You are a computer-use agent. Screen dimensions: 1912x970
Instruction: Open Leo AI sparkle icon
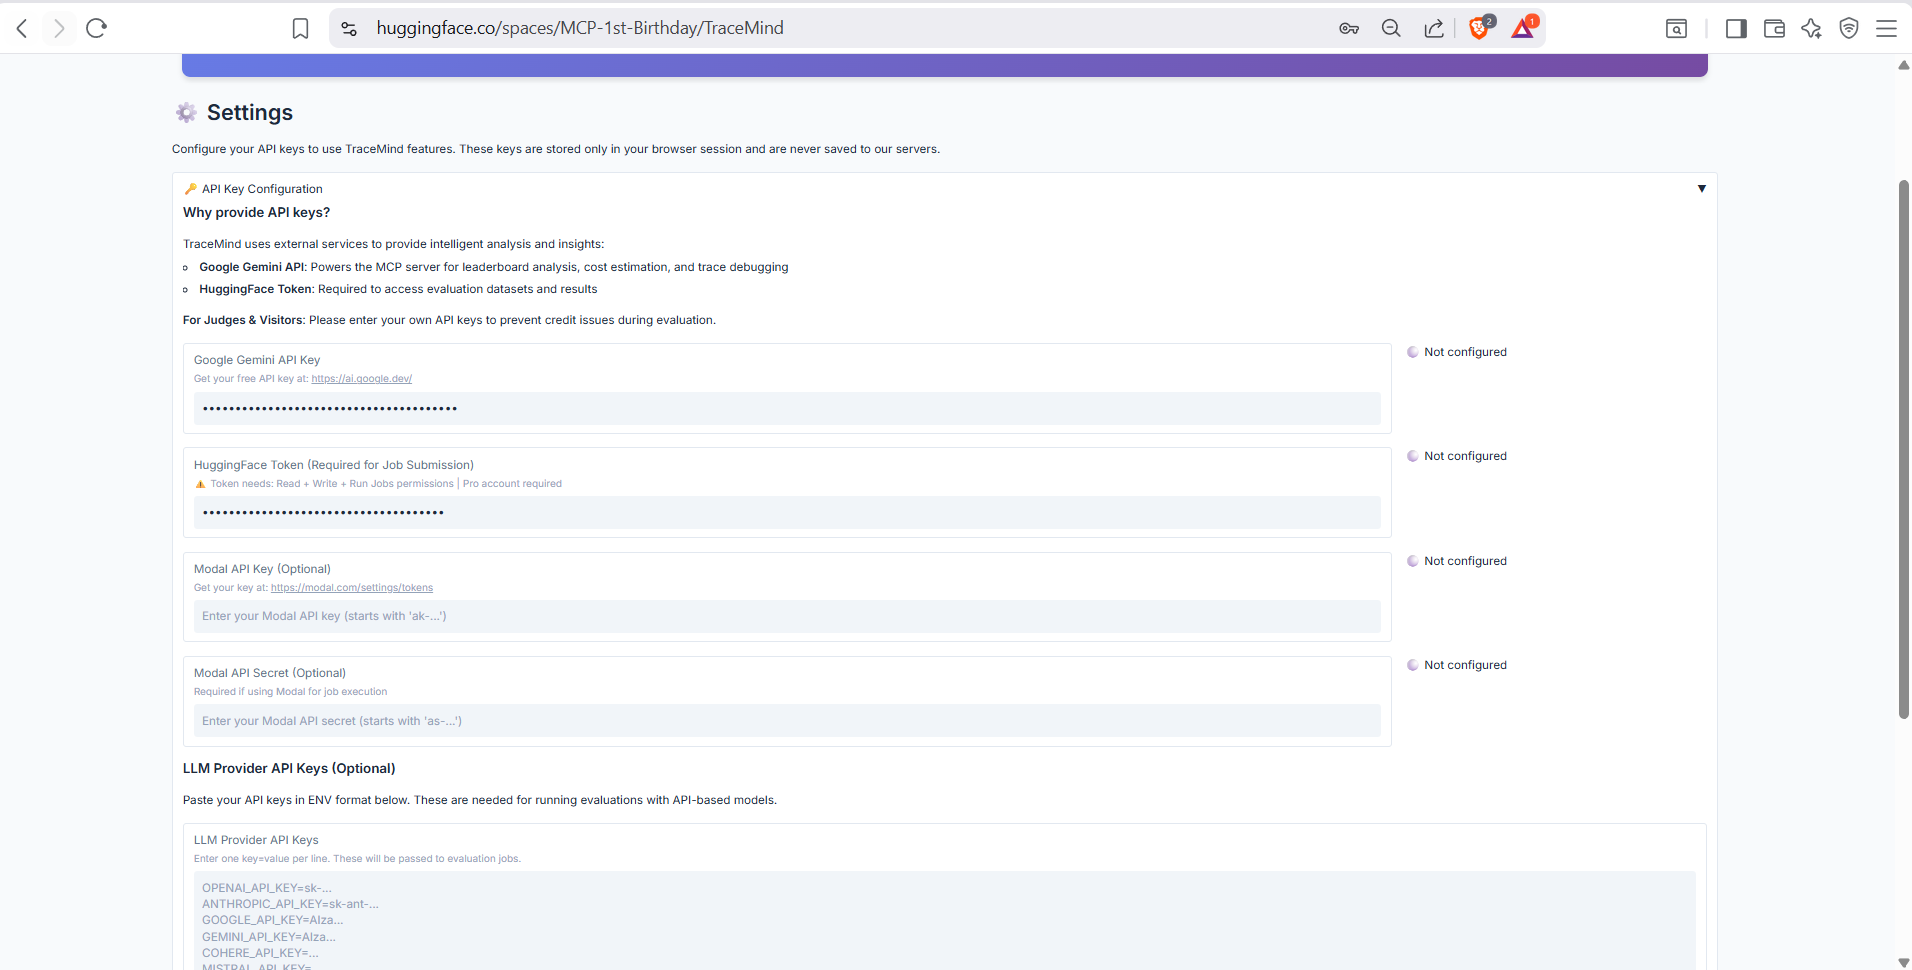pos(1811,29)
